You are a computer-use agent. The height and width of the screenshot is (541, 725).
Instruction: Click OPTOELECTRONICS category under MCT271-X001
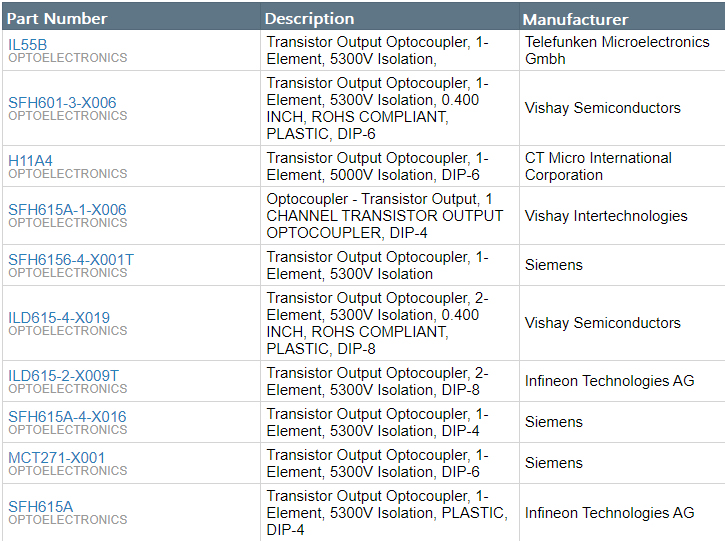point(68,471)
